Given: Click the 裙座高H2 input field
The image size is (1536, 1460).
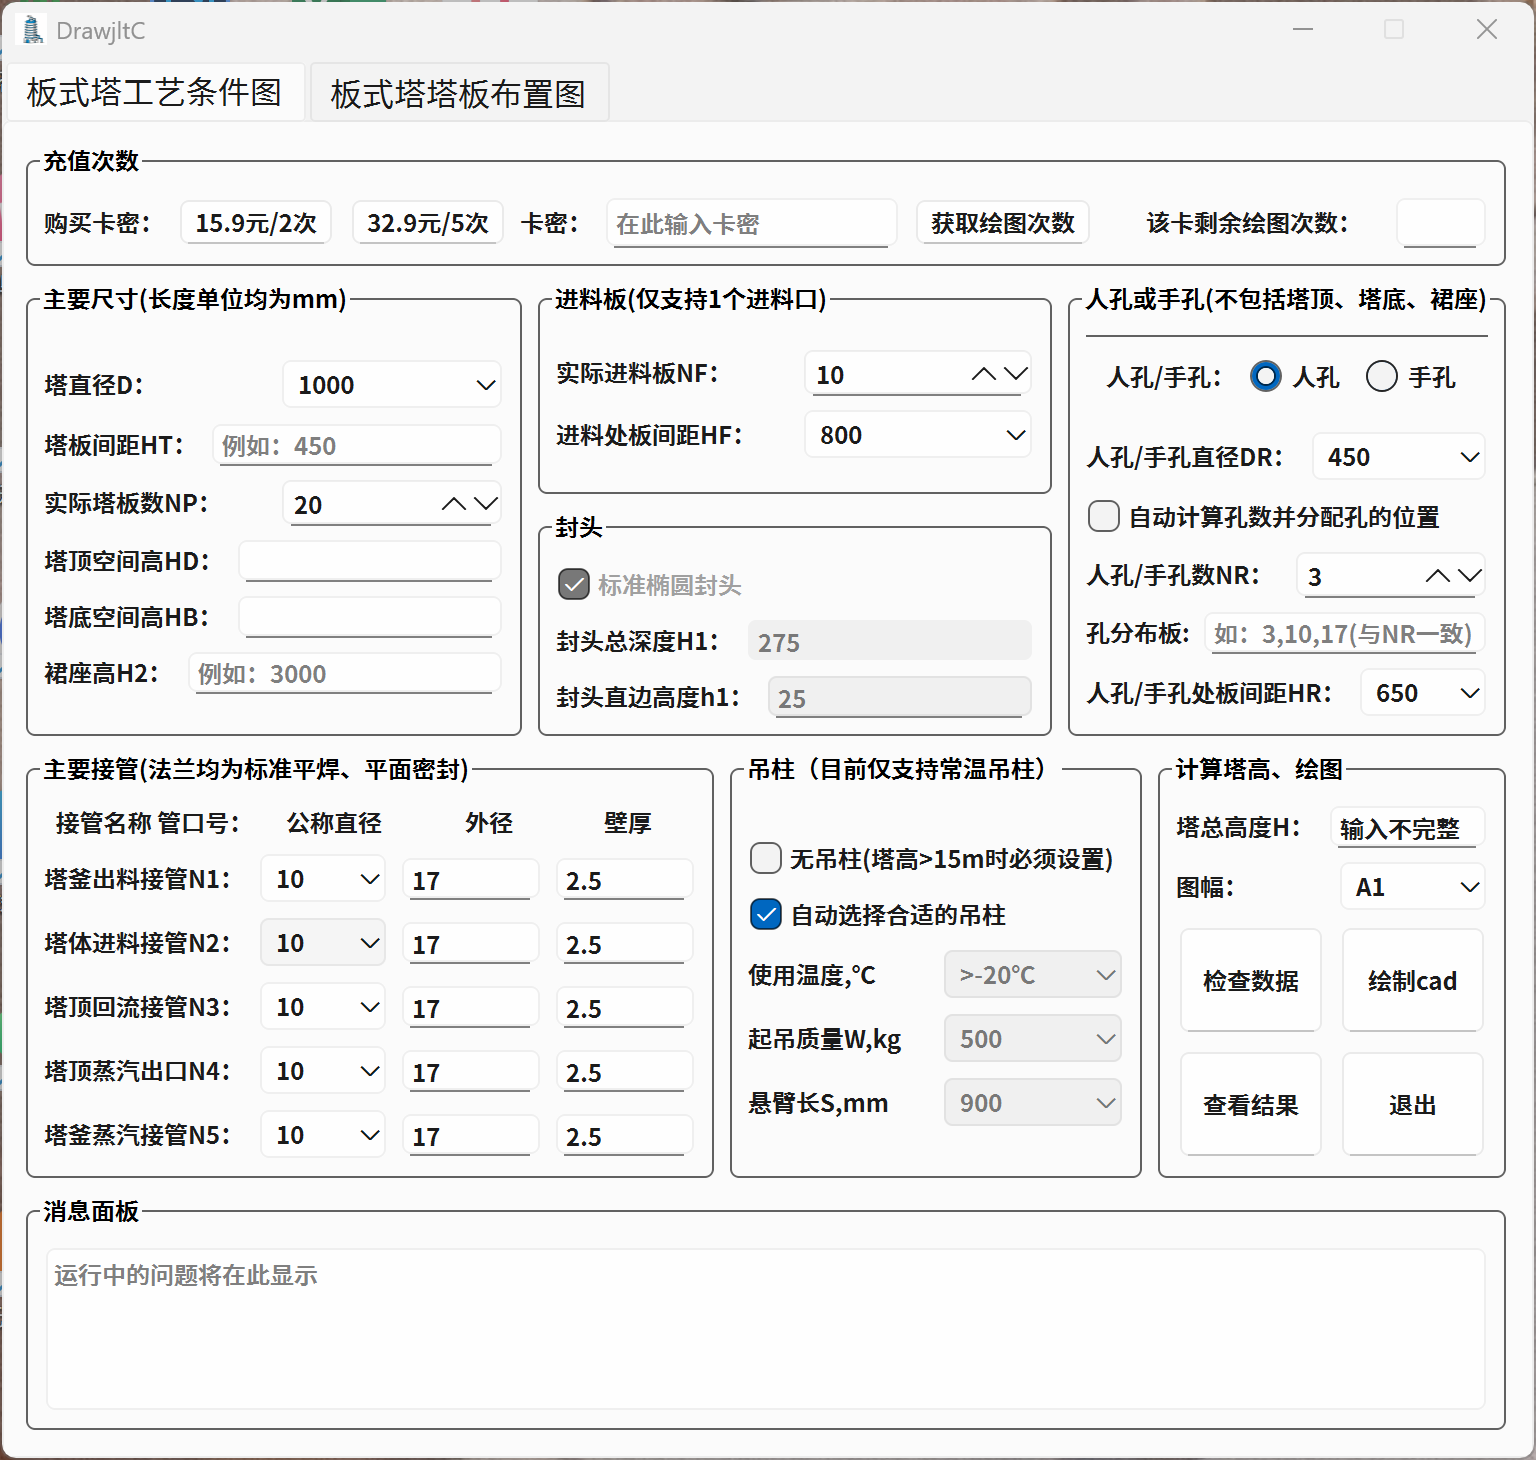Looking at the screenshot, I should [345, 673].
